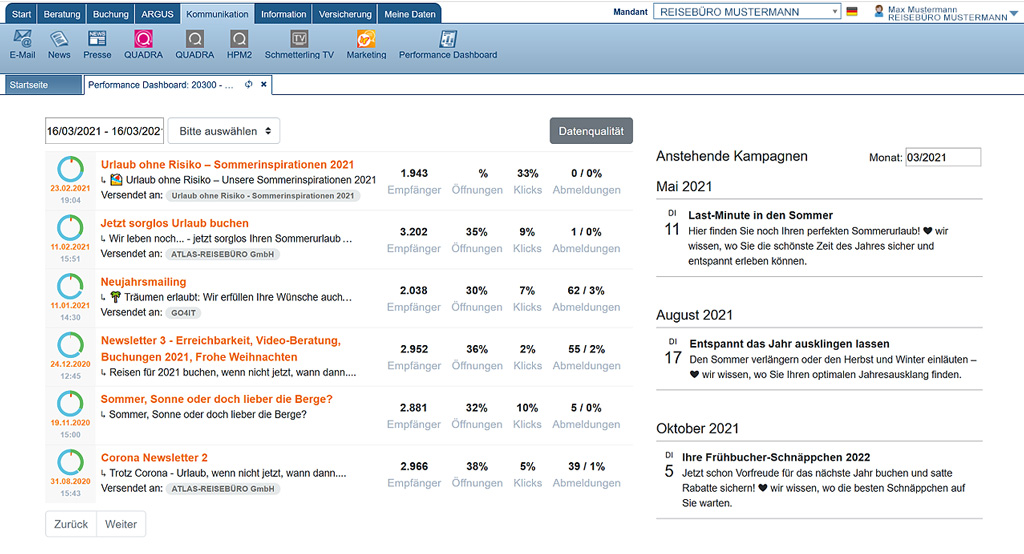Switch to the Versicherung menu tab

point(345,14)
